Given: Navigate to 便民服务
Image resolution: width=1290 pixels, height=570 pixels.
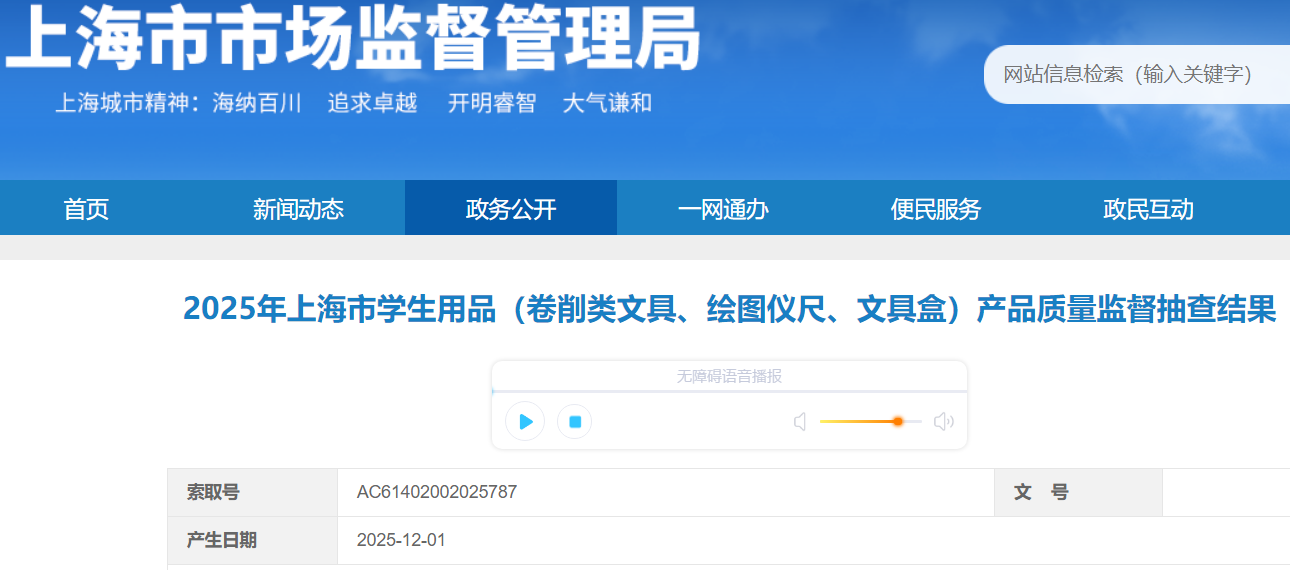Looking at the screenshot, I should coord(936,209).
